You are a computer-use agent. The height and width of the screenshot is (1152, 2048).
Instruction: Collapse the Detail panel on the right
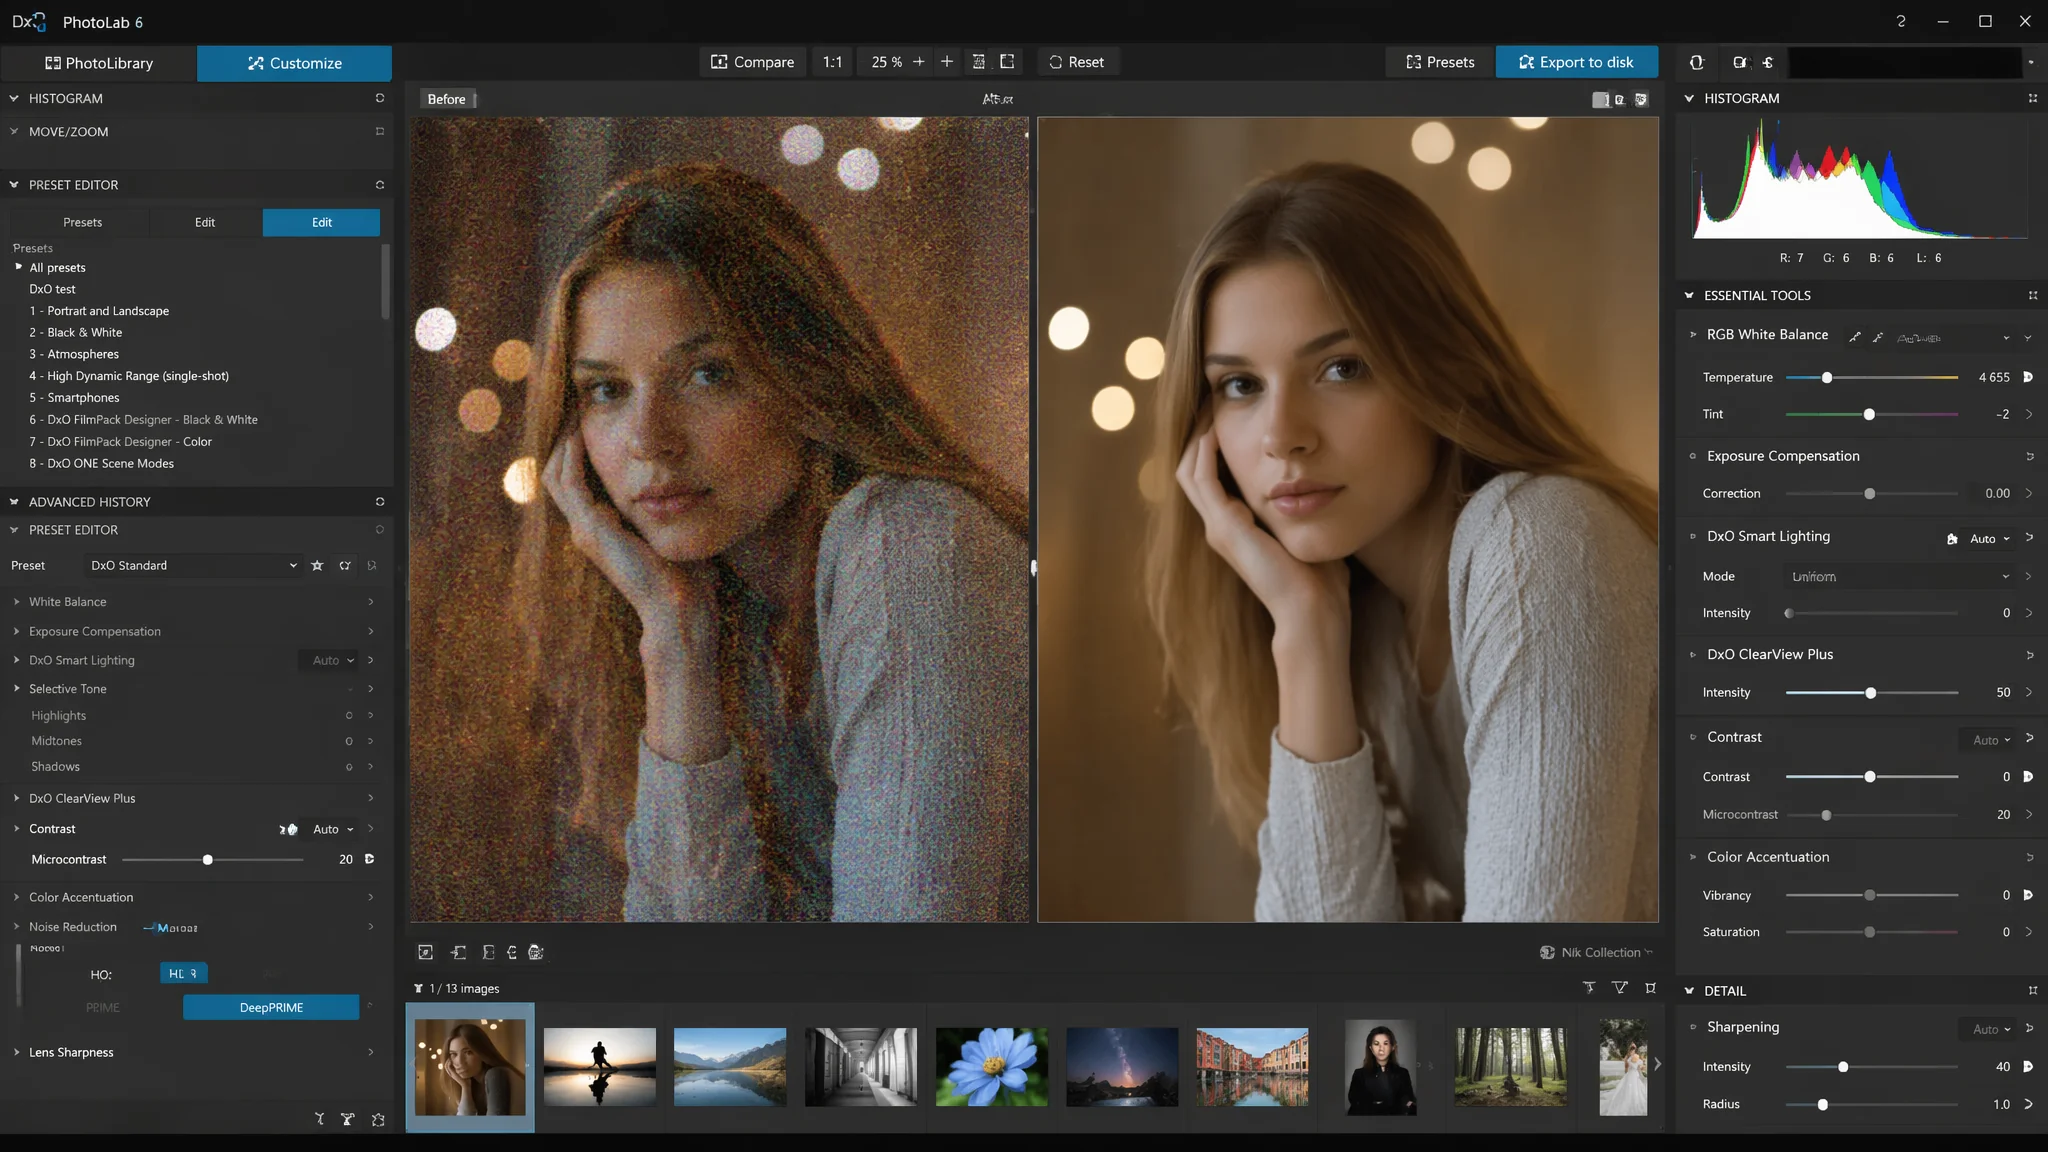click(1689, 990)
